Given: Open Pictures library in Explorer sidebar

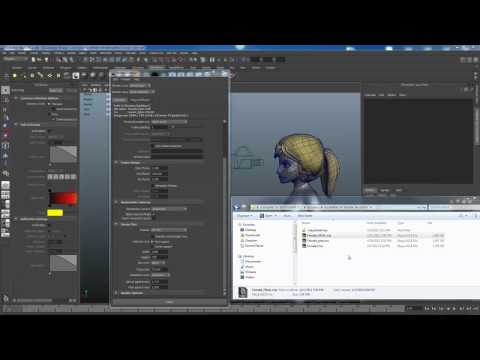Looking at the screenshot, I should tap(248, 272).
